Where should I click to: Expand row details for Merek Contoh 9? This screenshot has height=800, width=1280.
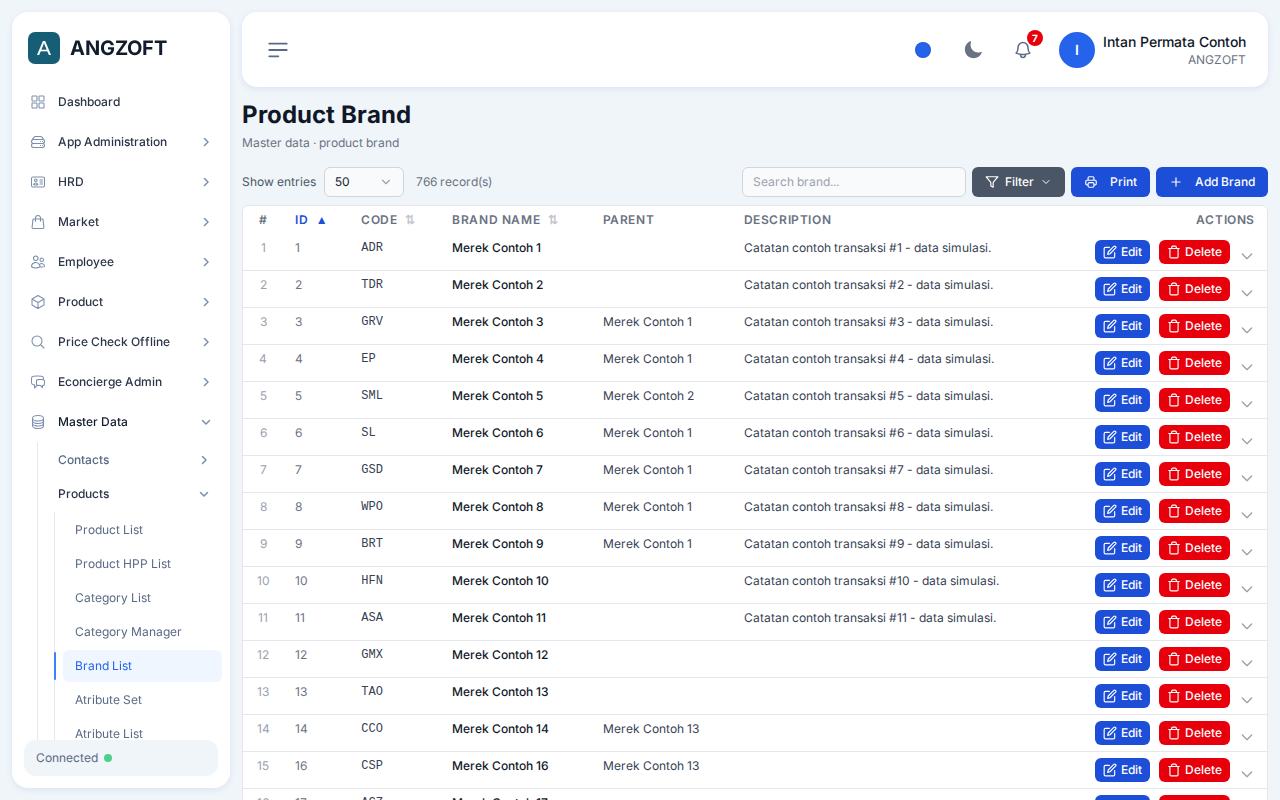click(x=1247, y=552)
